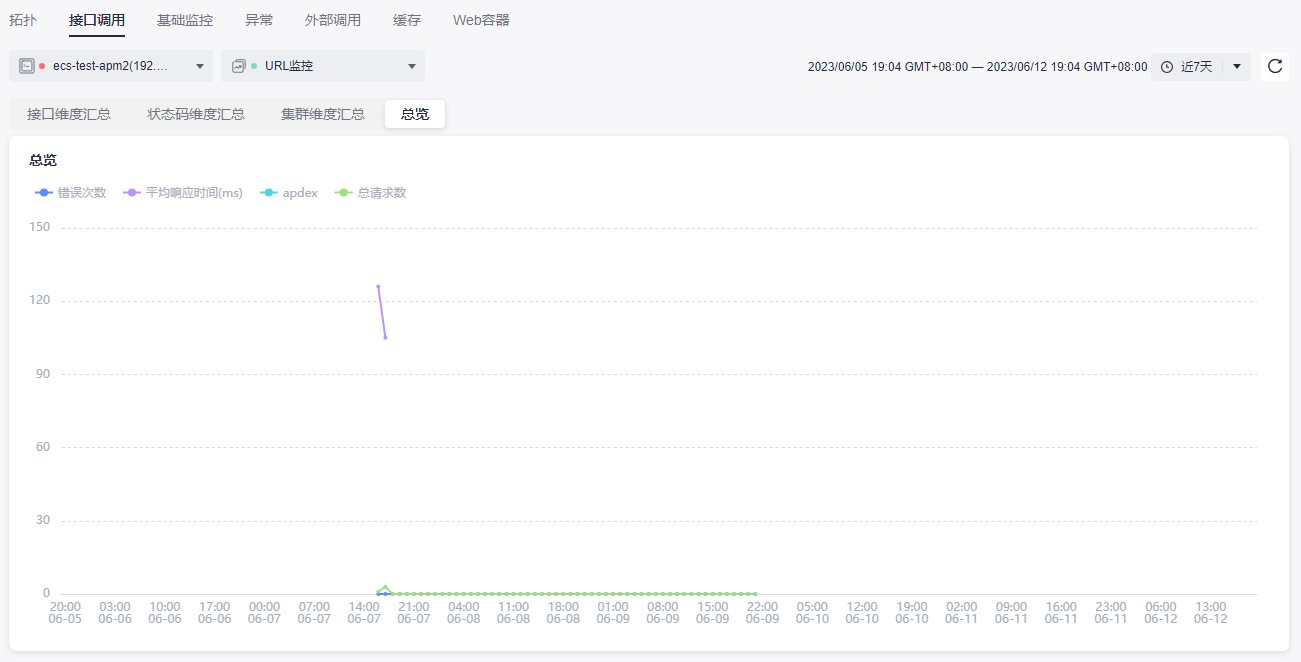Go to the 异常 tab
The width and height of the screenshot is (1301, 662).
[x=259, y=20]
